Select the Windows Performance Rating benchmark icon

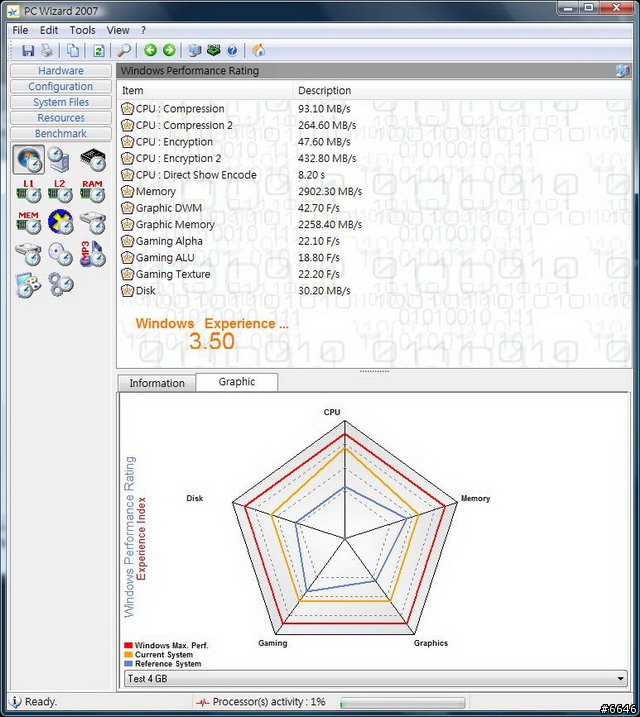pos(29,160)
